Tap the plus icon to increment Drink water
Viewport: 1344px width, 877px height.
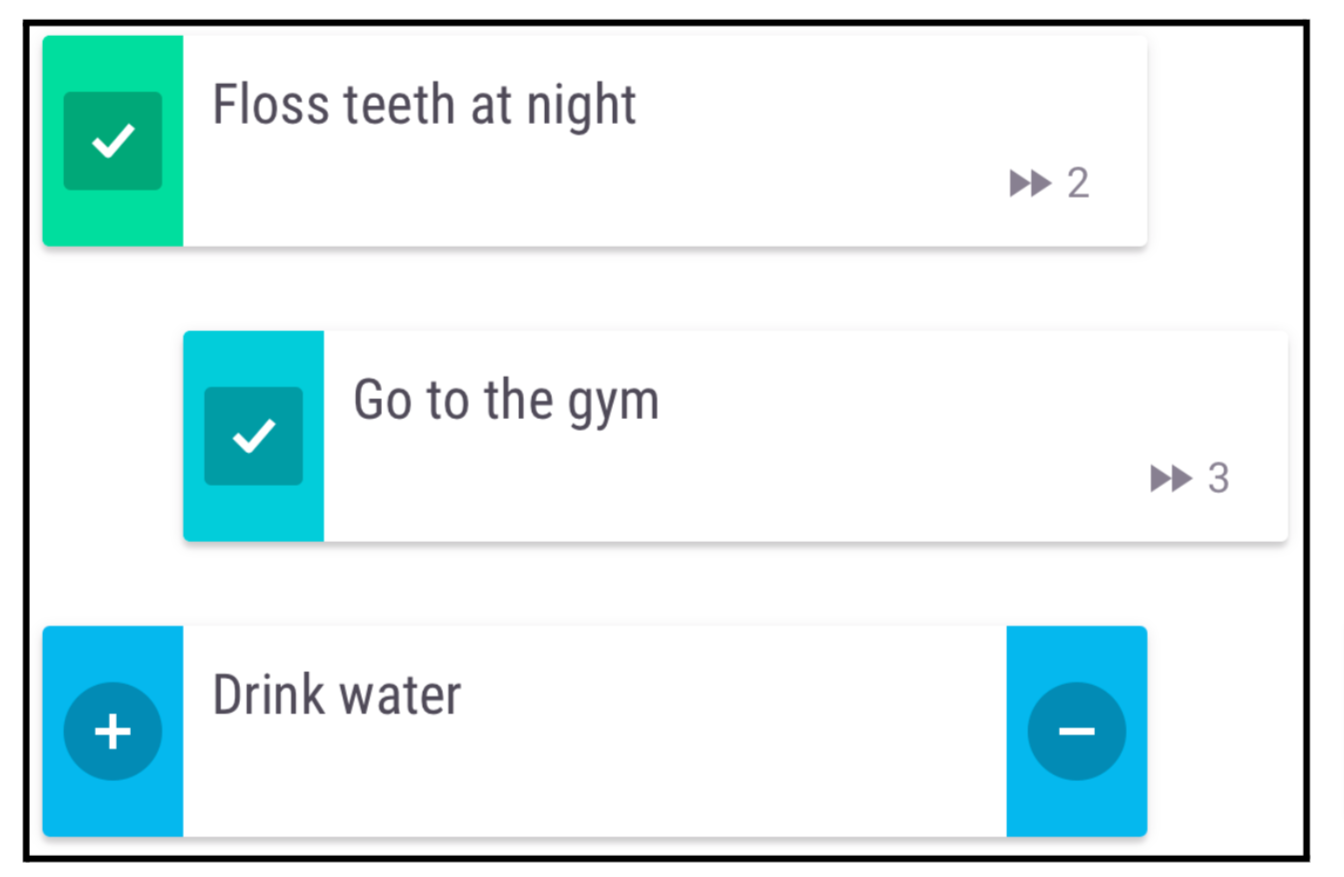pos(113,730)
